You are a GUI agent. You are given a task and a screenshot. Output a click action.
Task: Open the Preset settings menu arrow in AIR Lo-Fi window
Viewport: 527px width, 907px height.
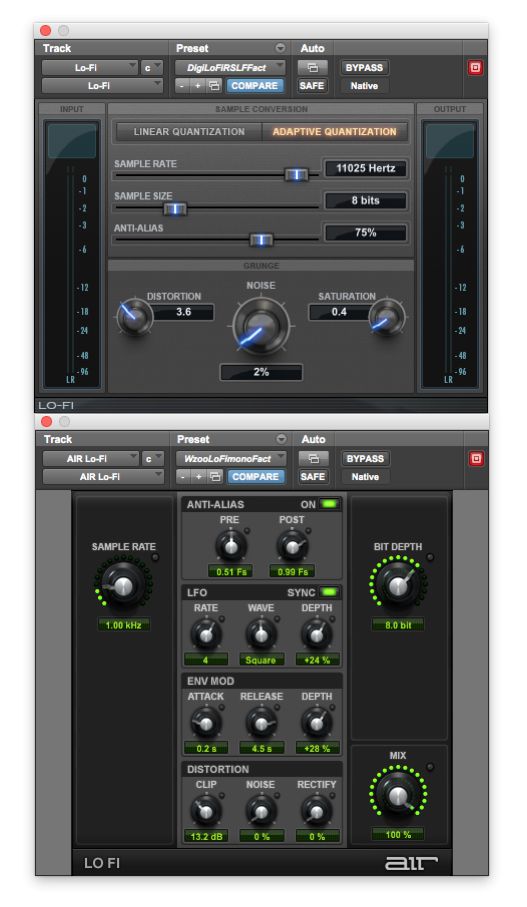click(x=282, y=439)
